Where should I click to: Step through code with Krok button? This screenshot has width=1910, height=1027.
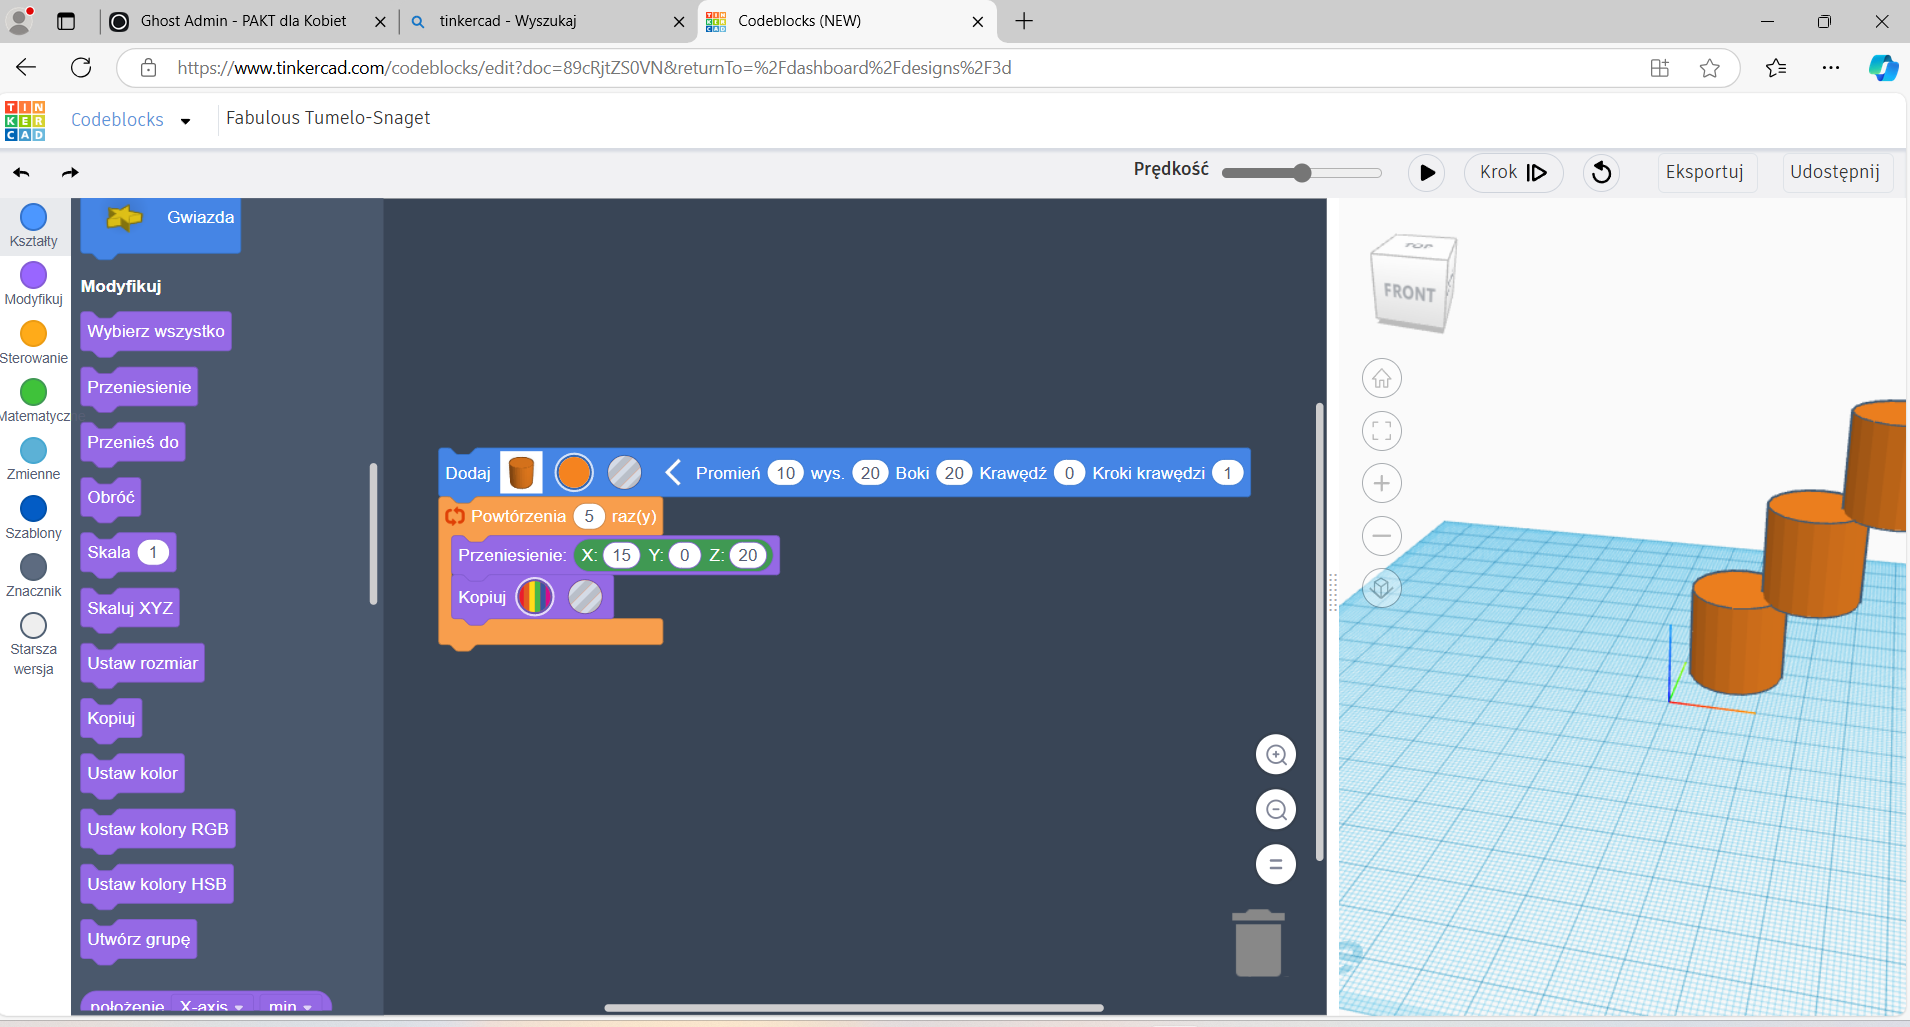[1513, 173]
